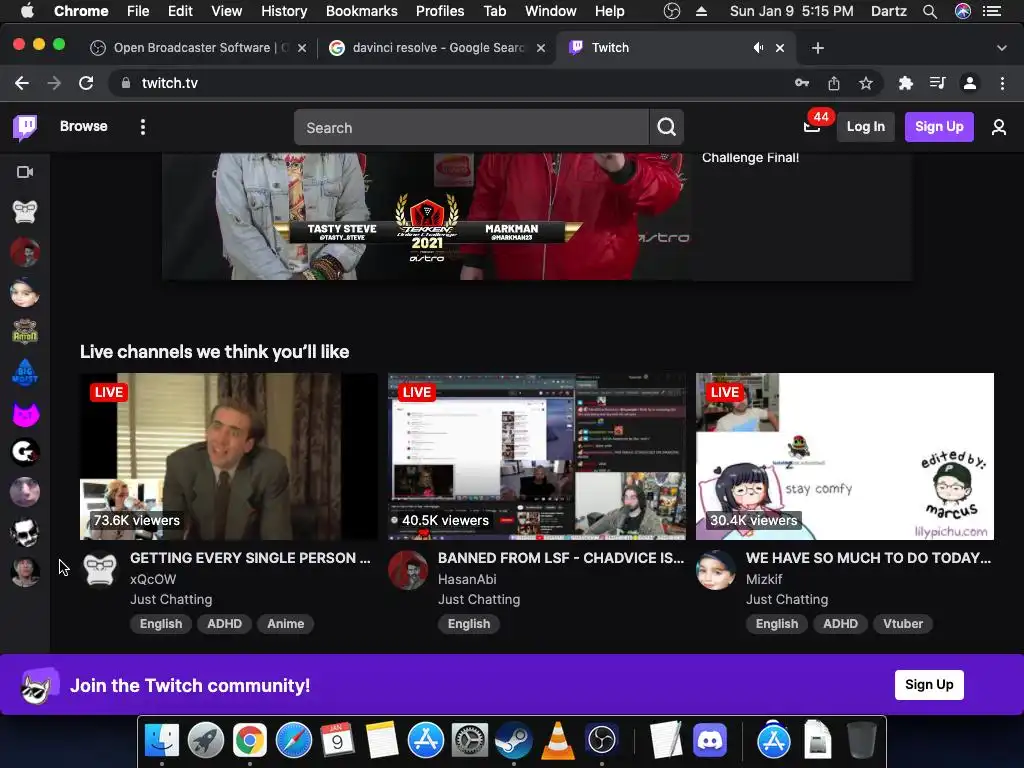Open the Chrome profile avatar menu
The image size is (1024, 768).
click(970, 83)
